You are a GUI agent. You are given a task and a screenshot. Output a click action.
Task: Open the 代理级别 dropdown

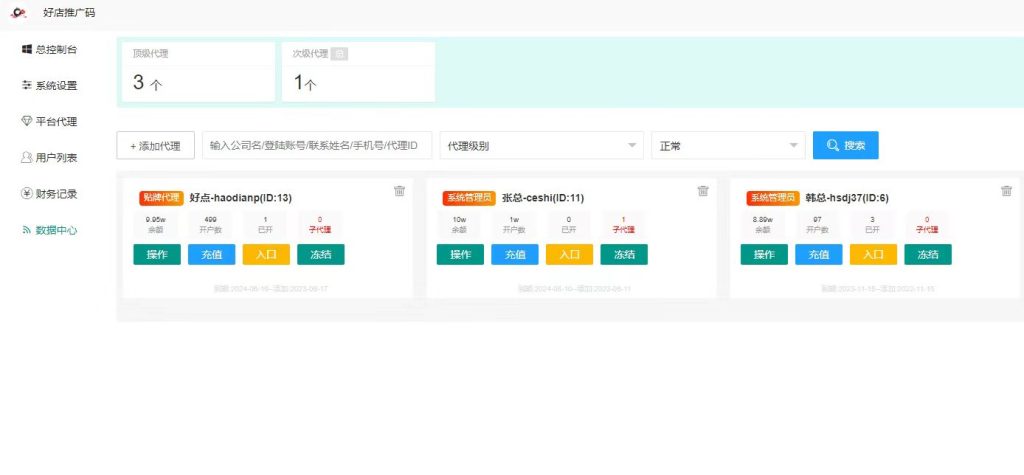coord(541,145)
